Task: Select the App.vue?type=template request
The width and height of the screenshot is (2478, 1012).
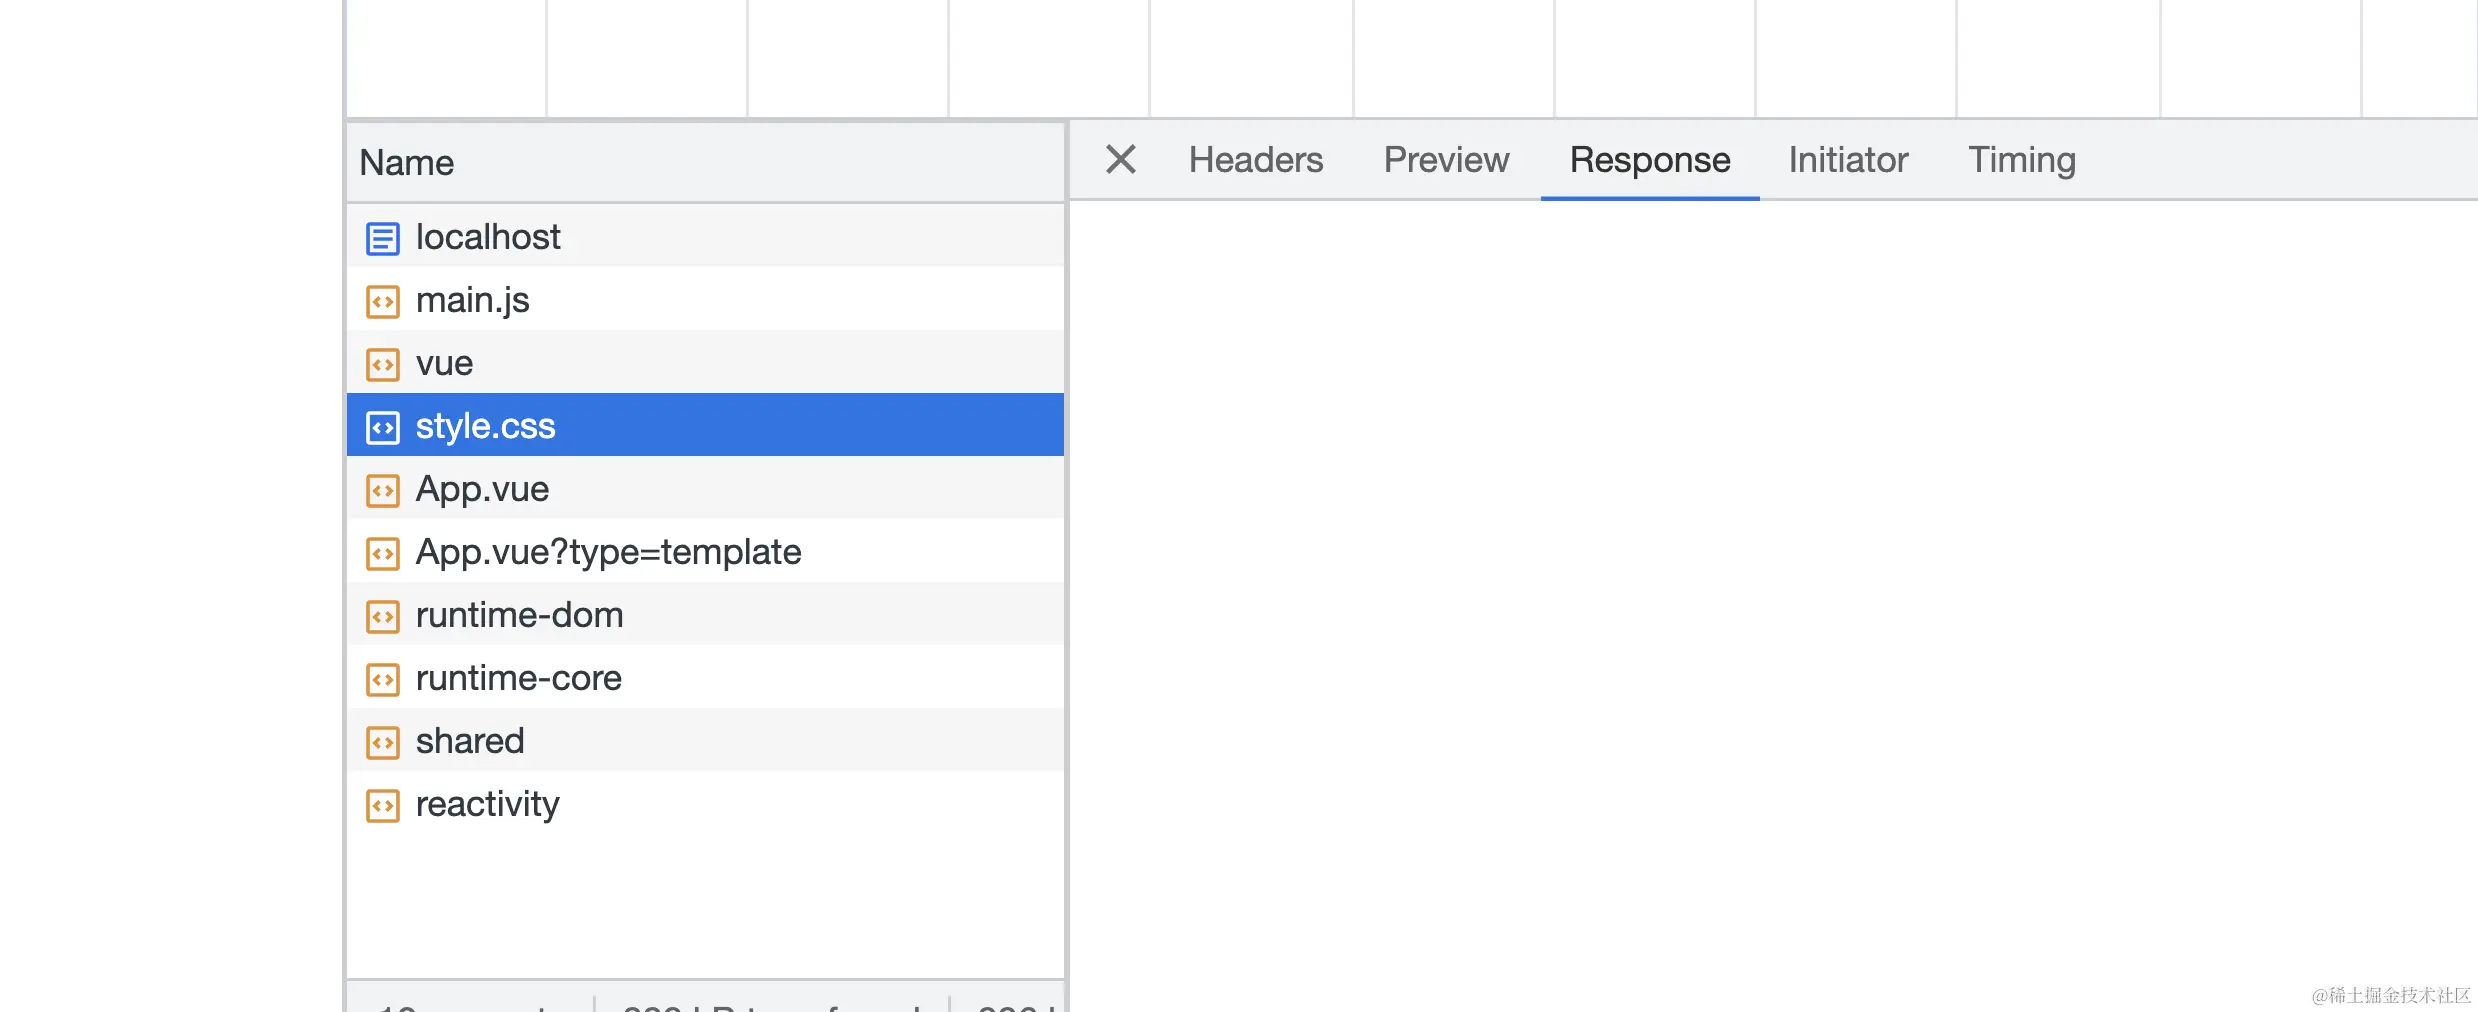Action: 705,552
